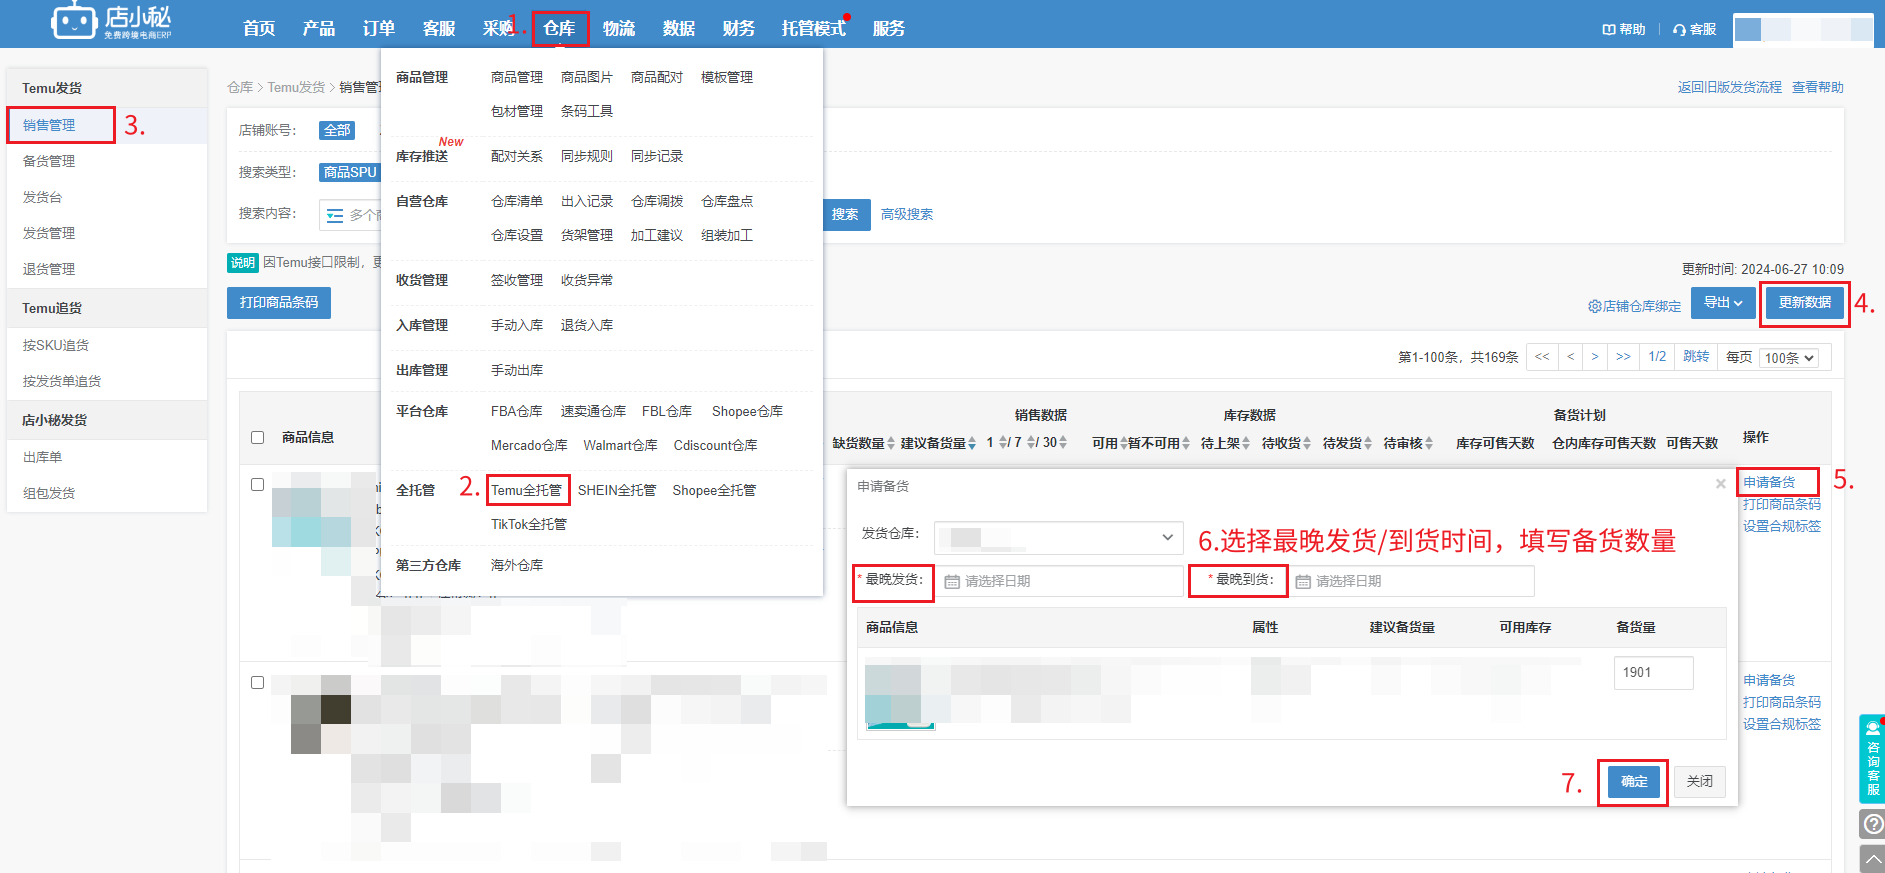Go to previous page with < button
The width and height of the screenshot is (1885, 873).
[x=1570, y=357]
